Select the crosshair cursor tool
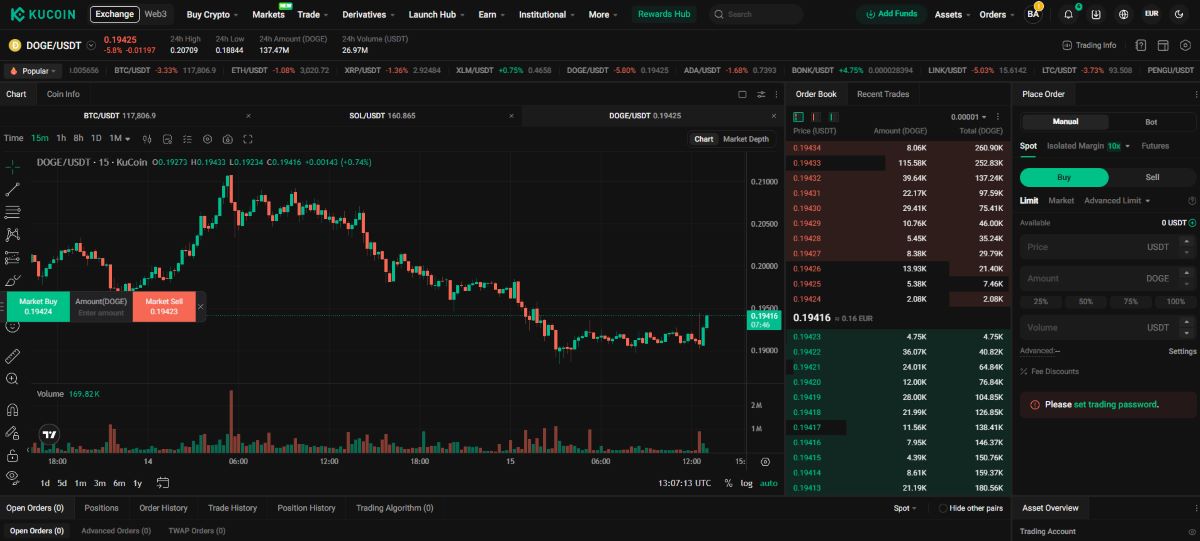The width and height of the screenshot is (1200, 541). coord(12,166)
